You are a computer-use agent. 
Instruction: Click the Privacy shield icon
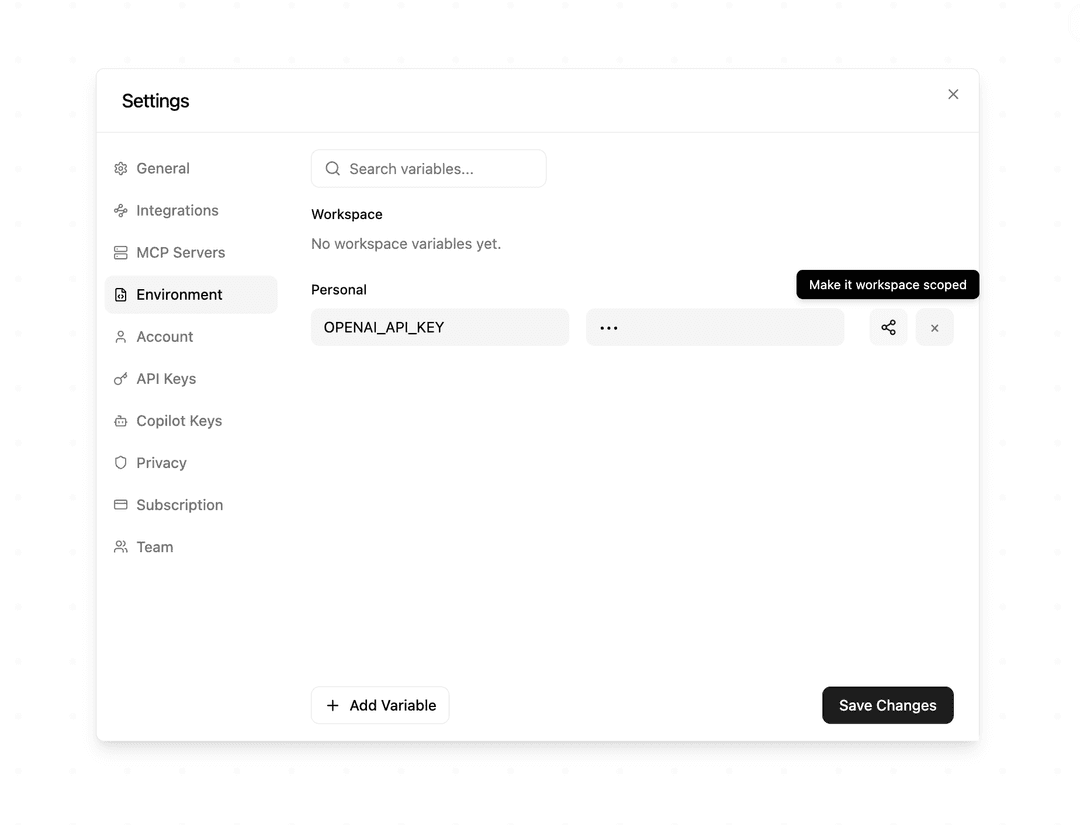tap(120, 462)
